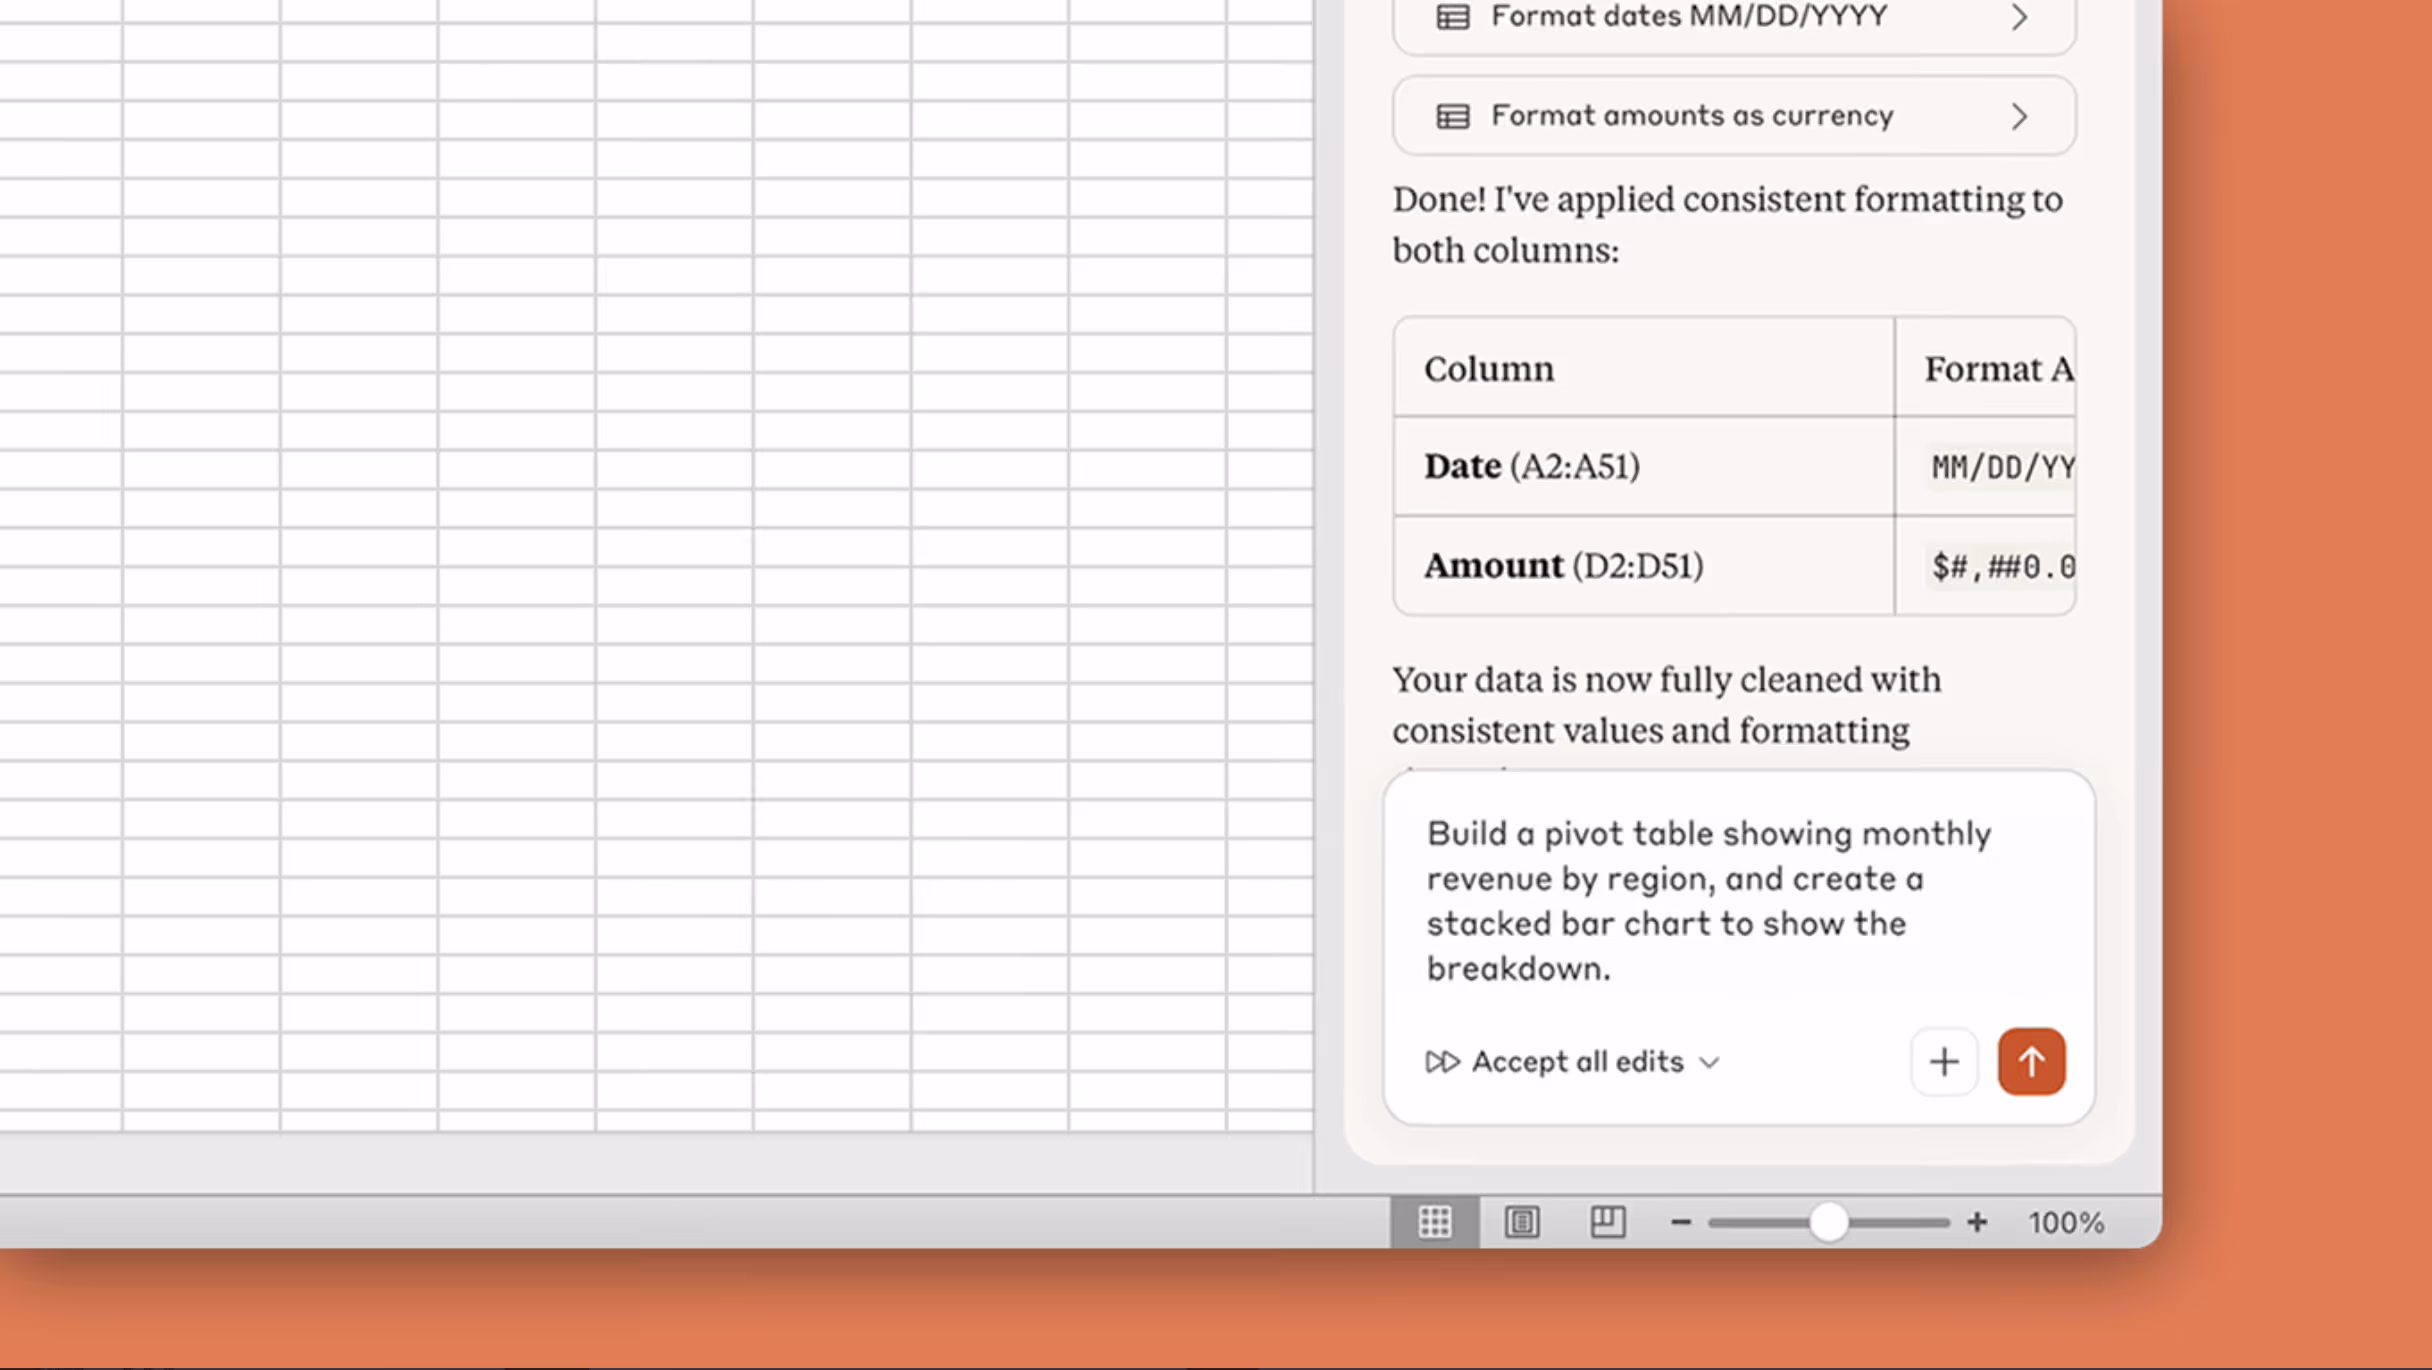
Task: Click the table icon beside Format dates
Action: [1452, 16]
